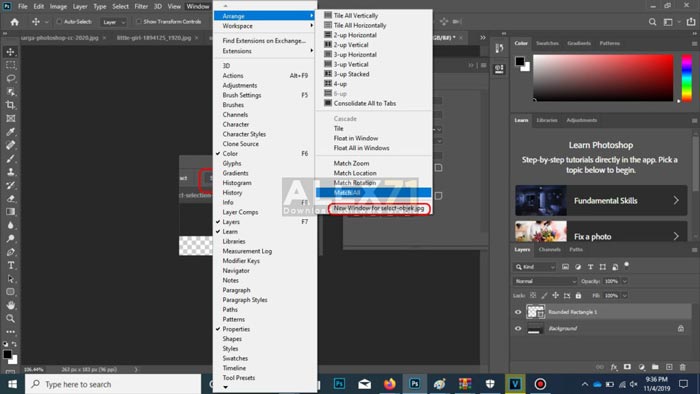
Task: Click the Type here to search box
Action: (113, 384)
